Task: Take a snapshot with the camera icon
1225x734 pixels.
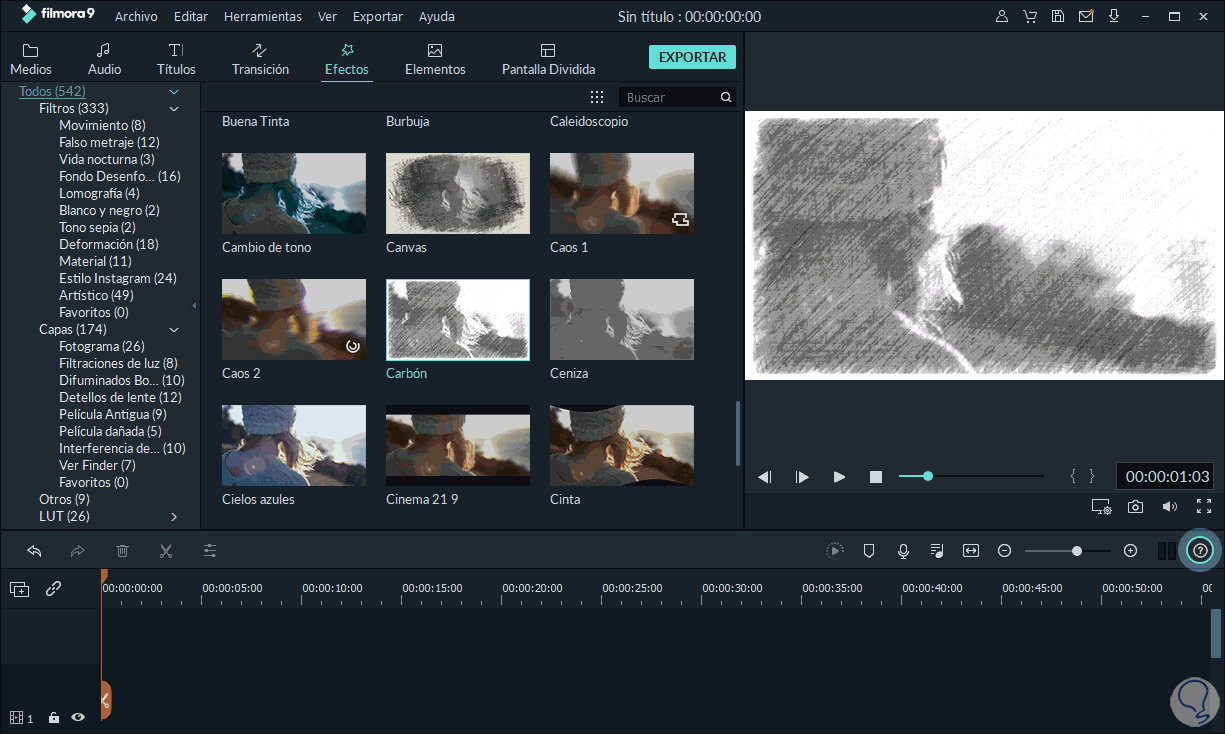Action: [1135, 506]
